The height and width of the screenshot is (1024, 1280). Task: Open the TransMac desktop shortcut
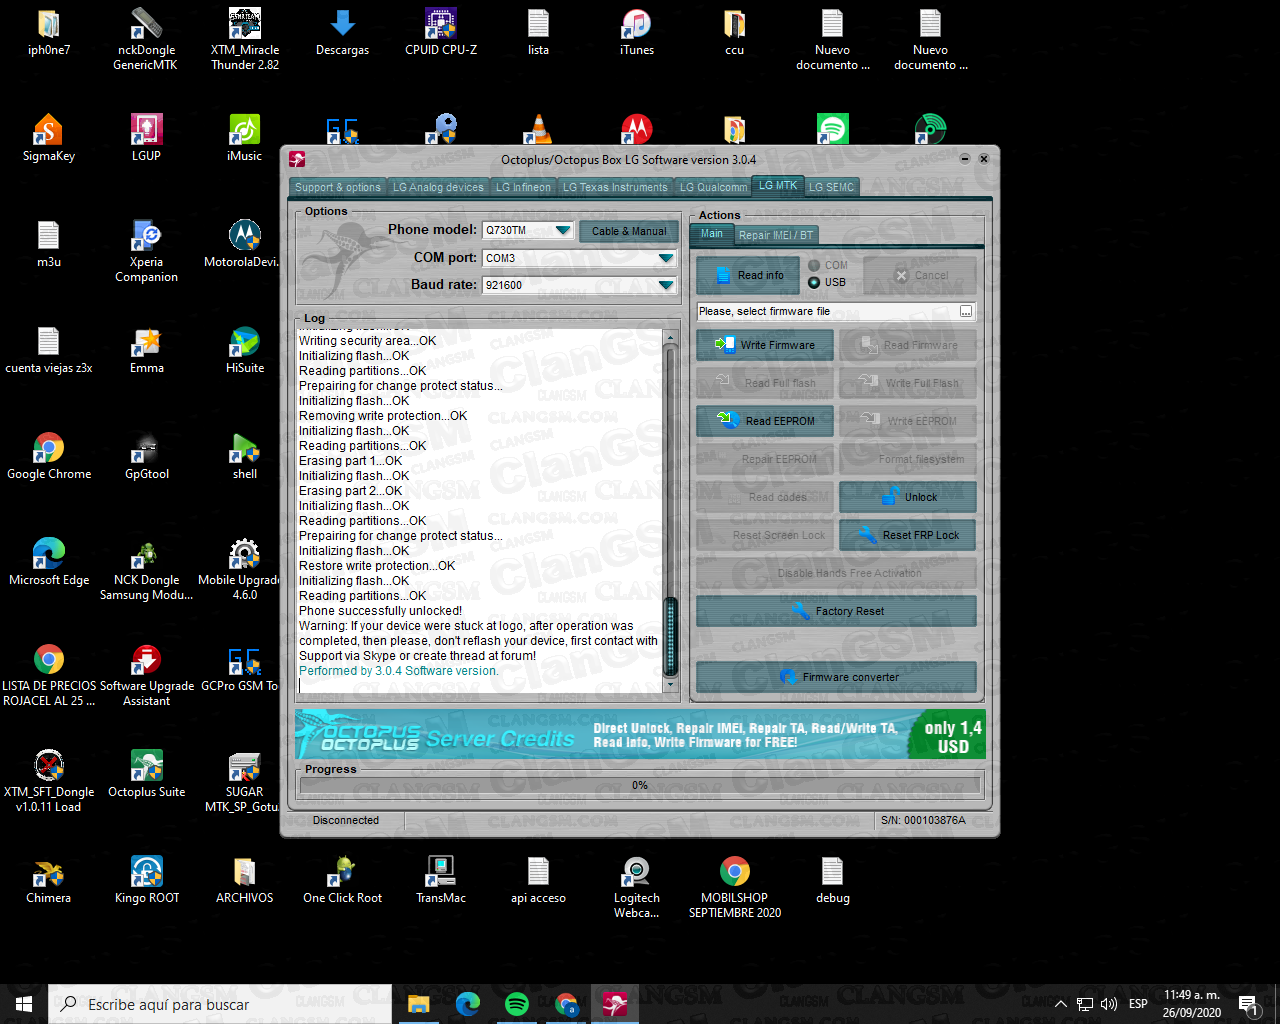pos(440,881)
